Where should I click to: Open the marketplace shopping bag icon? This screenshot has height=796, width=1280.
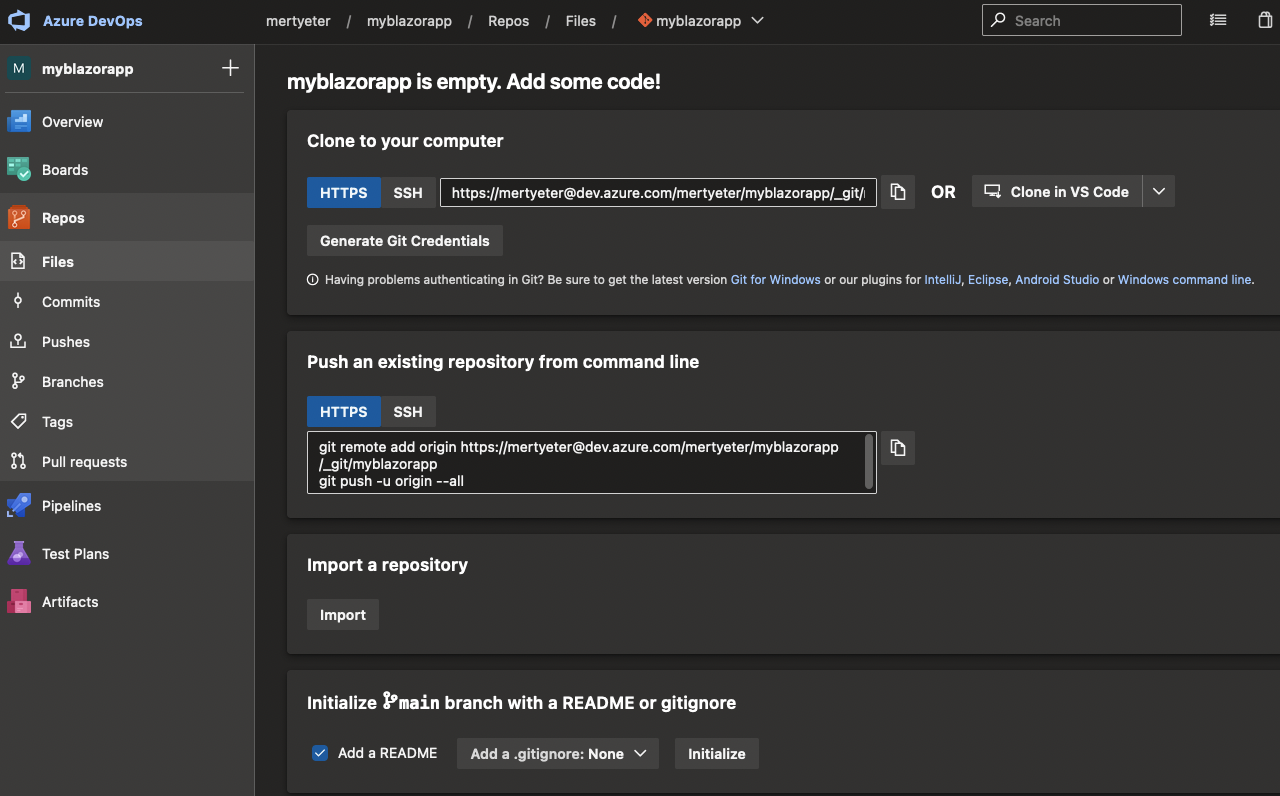[1265, 20]
